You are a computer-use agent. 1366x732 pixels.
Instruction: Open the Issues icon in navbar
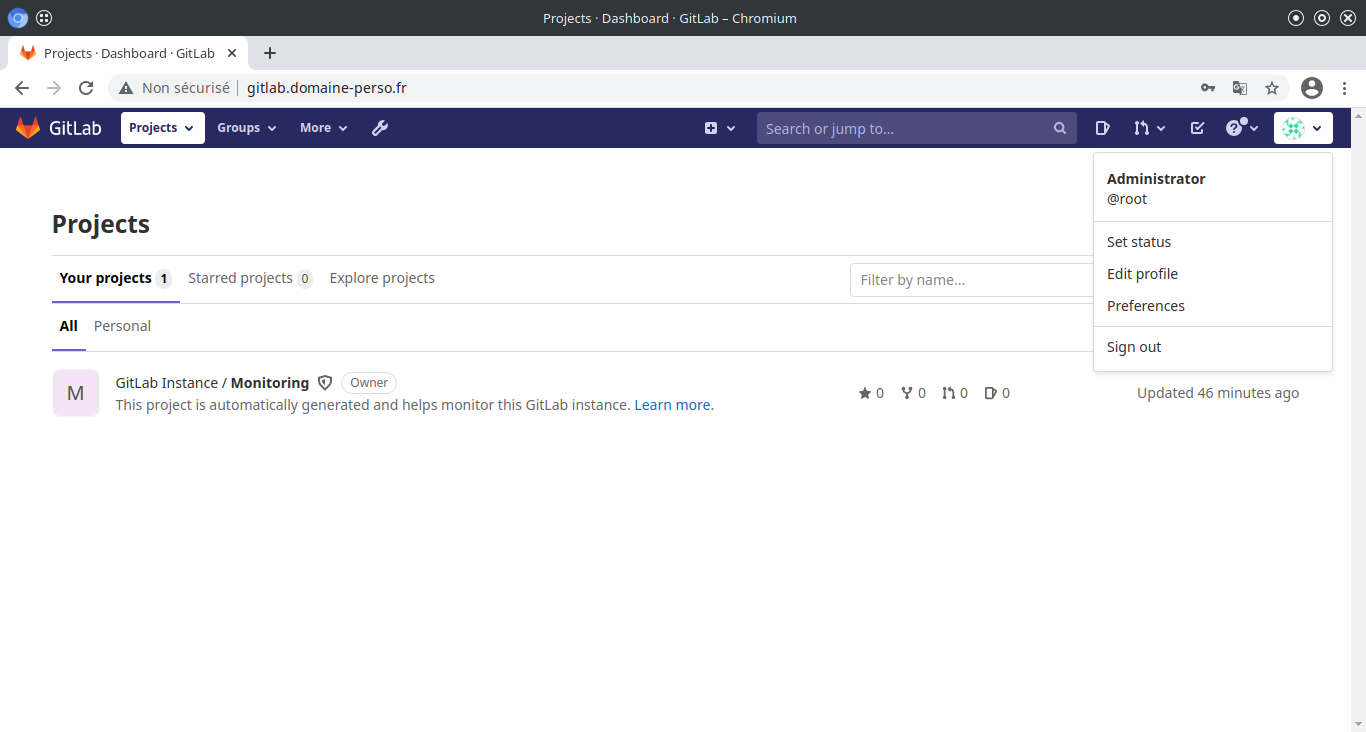pos(1102,128)
